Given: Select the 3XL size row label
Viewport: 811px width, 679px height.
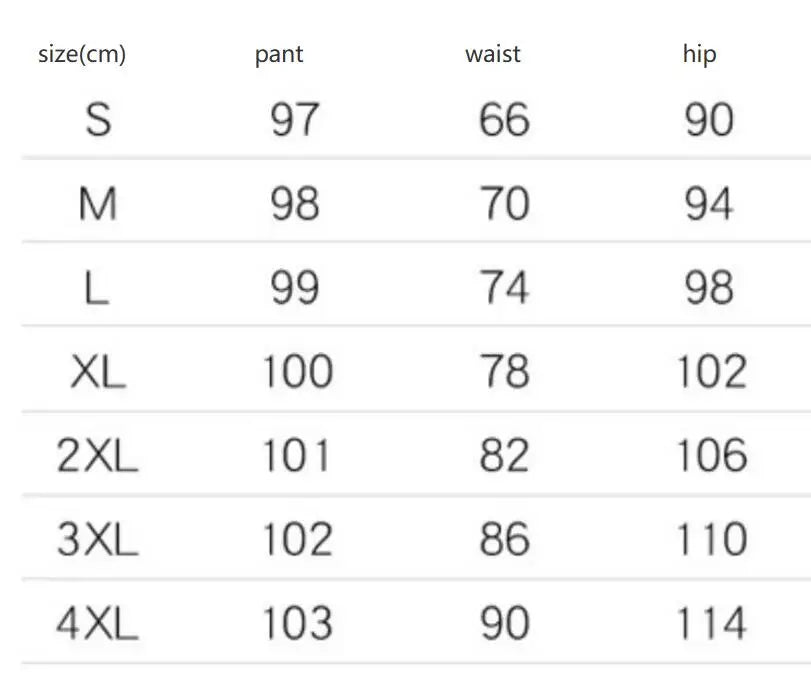Looking at the screenshot, I should click(x=97, y=539).
